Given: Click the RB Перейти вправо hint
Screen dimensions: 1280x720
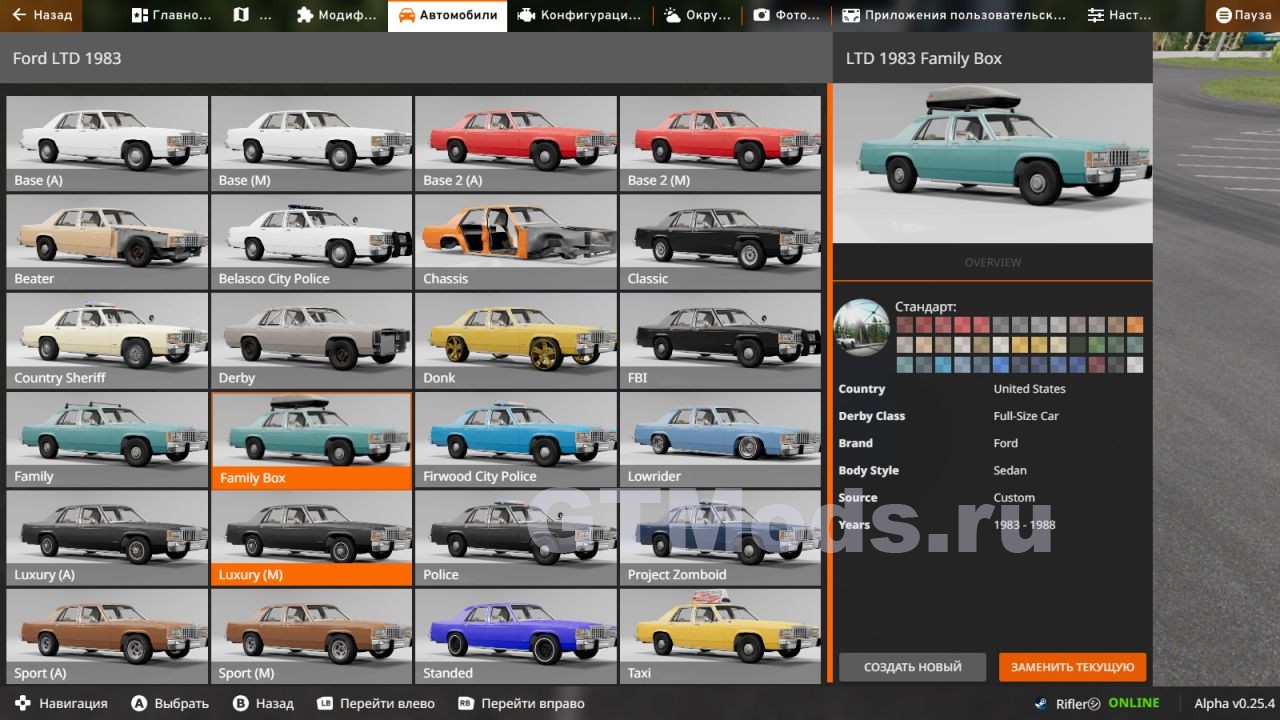Looking at the screenshot, I should point(522,703).
